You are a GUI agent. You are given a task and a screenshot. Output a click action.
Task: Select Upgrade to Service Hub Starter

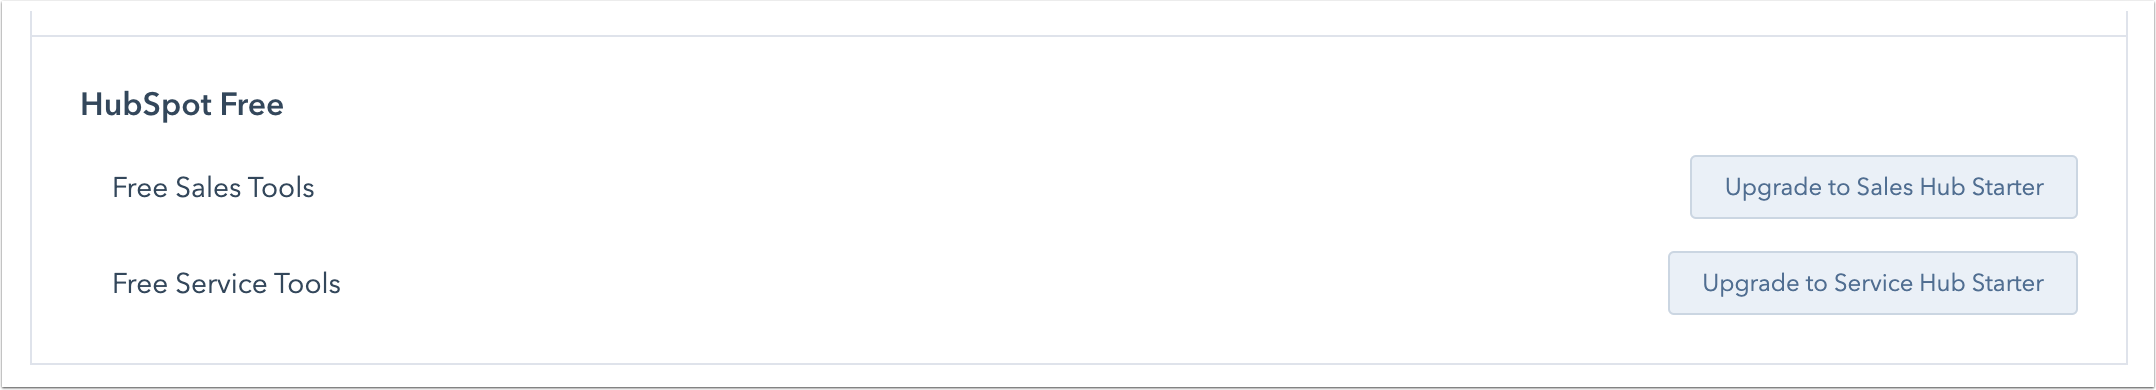coord(1872,283)
